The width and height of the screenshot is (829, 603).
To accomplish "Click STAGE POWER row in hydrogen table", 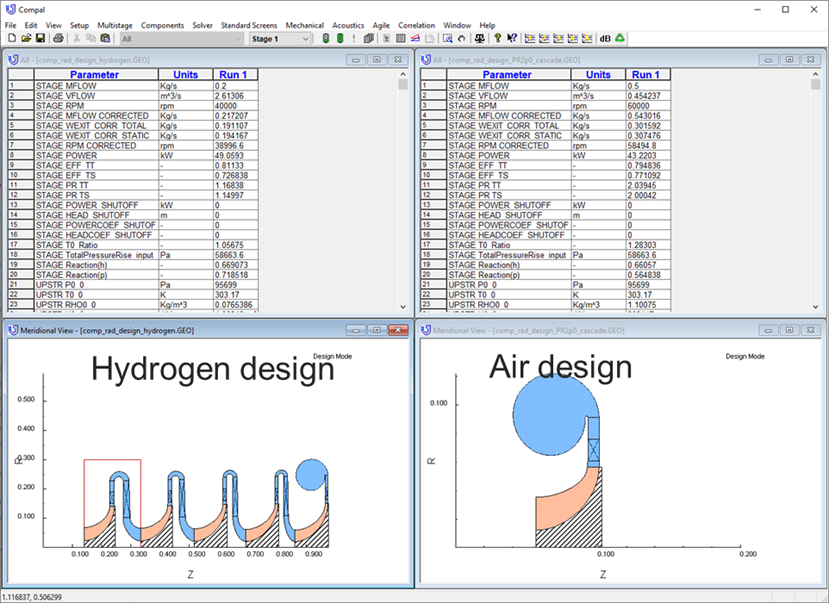I will pos(91,155).
